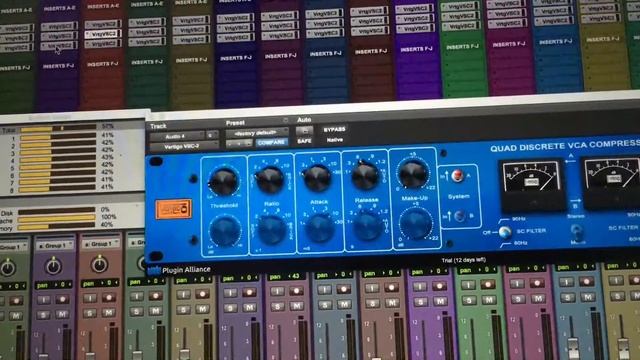
Task: Open the Auto automation enable button
Action: [x=304, y=131]
